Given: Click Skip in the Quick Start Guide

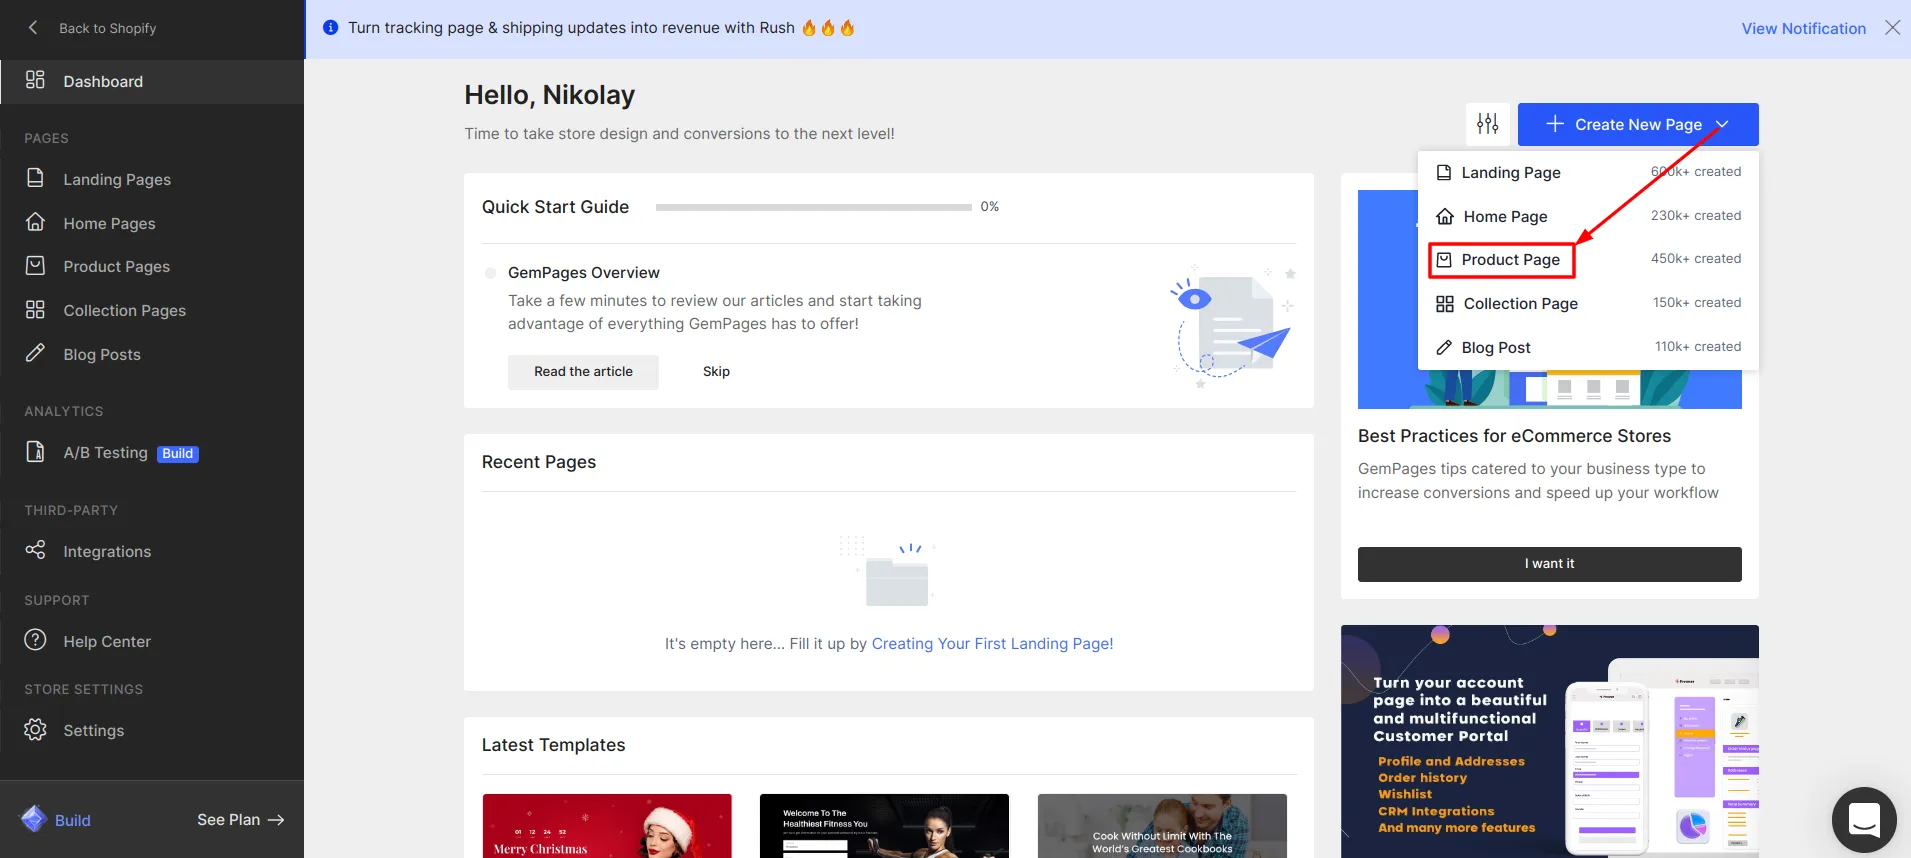Looking at the screenshot, I should 716,371.
